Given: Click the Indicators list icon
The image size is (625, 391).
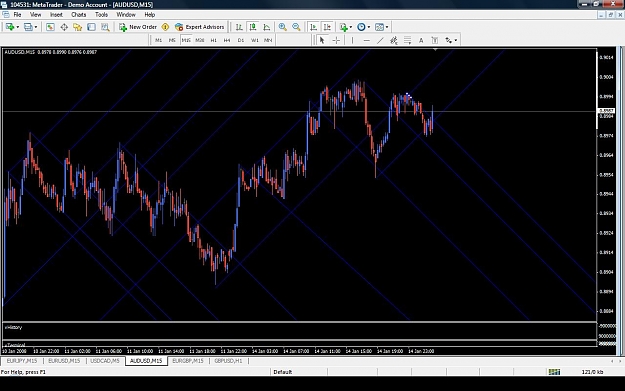Looking at the screenshot, I should (x=344, y=27).
